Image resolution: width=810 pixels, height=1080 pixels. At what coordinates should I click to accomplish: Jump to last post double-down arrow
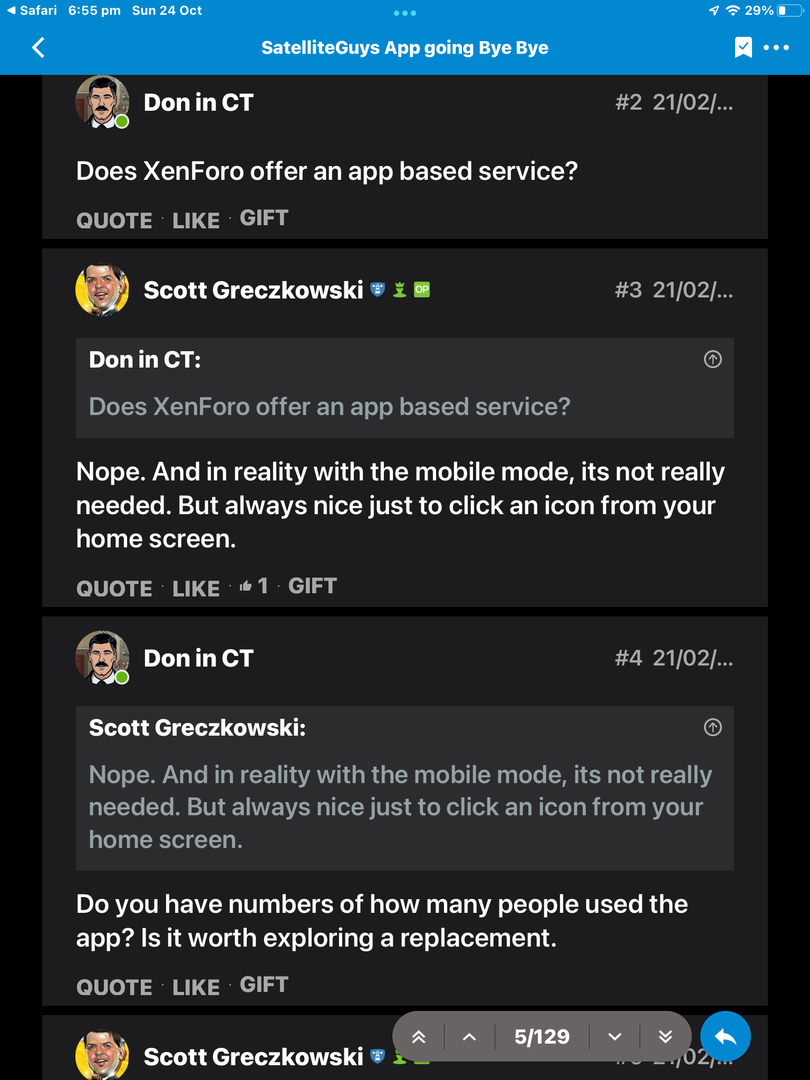point(665,1037)
